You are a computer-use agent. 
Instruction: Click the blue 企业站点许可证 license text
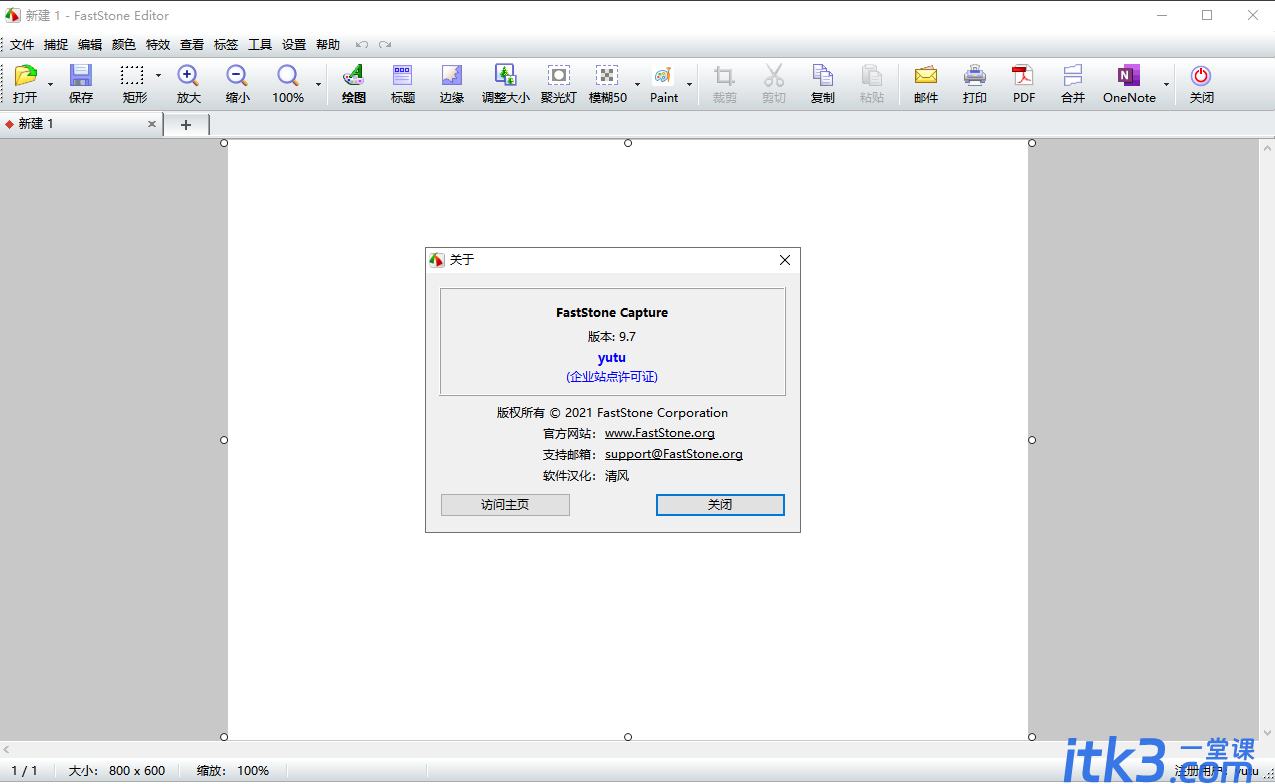(612, 377)
